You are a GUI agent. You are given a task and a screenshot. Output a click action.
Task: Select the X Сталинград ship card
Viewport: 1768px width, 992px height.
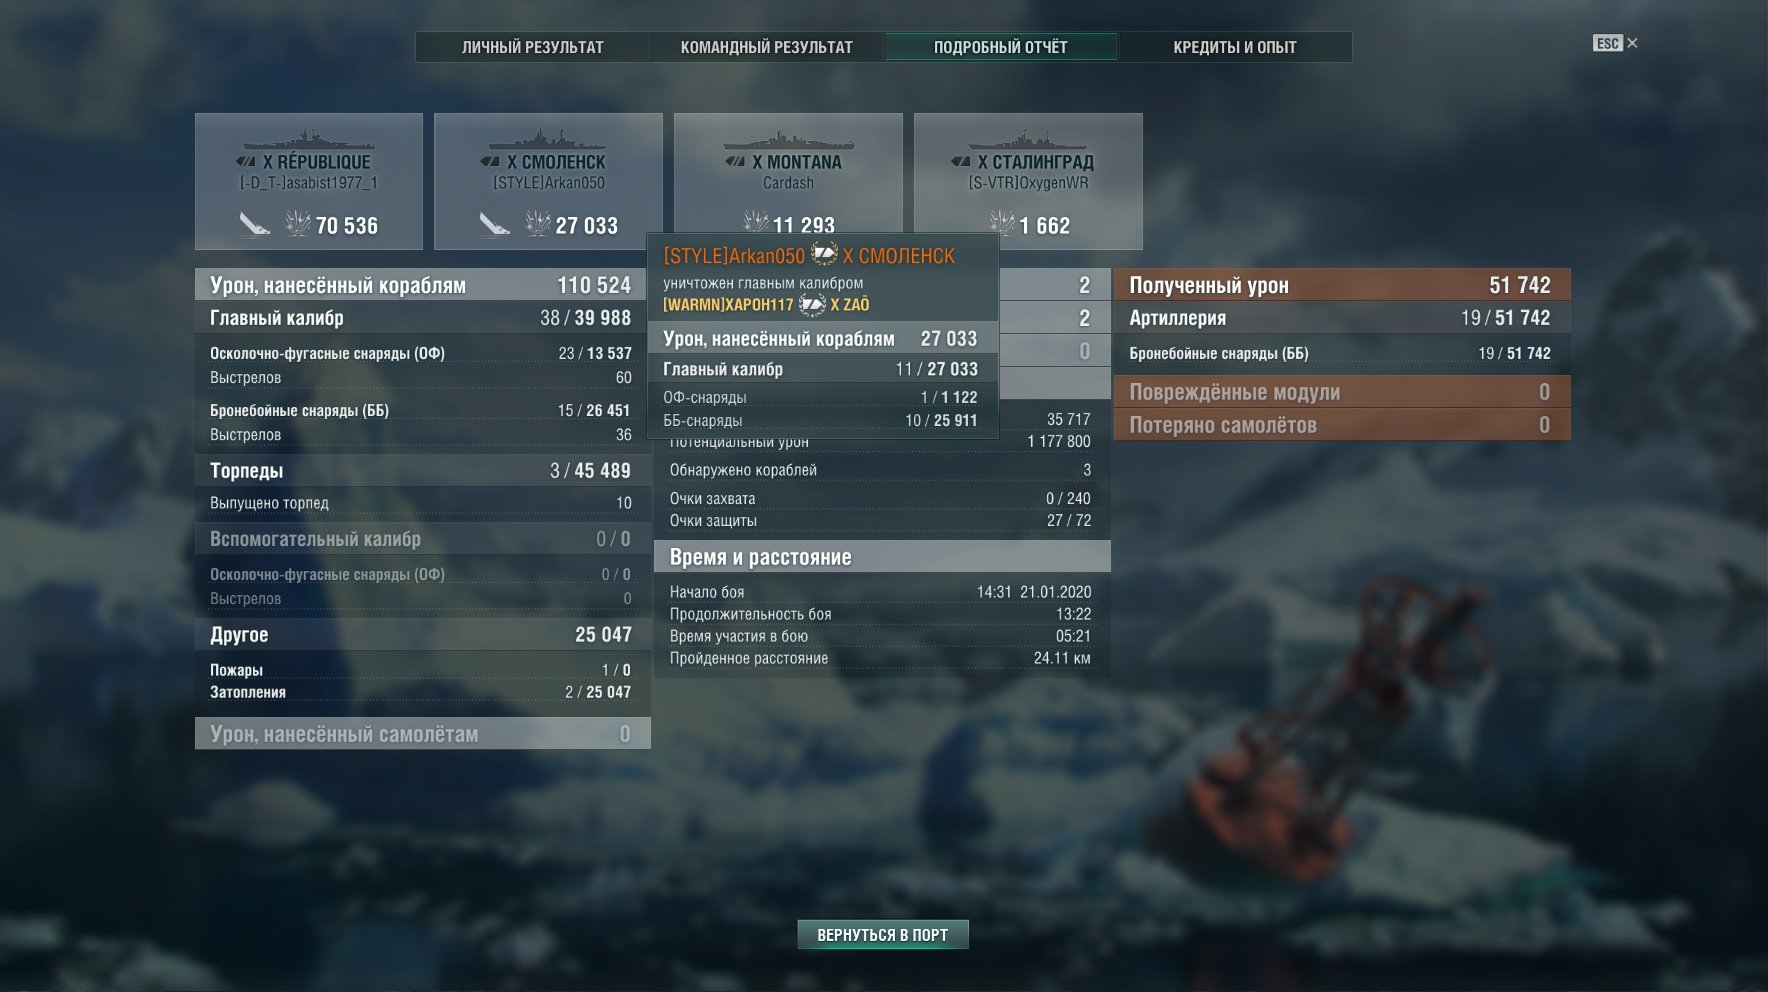click(x=1028, y=181)
